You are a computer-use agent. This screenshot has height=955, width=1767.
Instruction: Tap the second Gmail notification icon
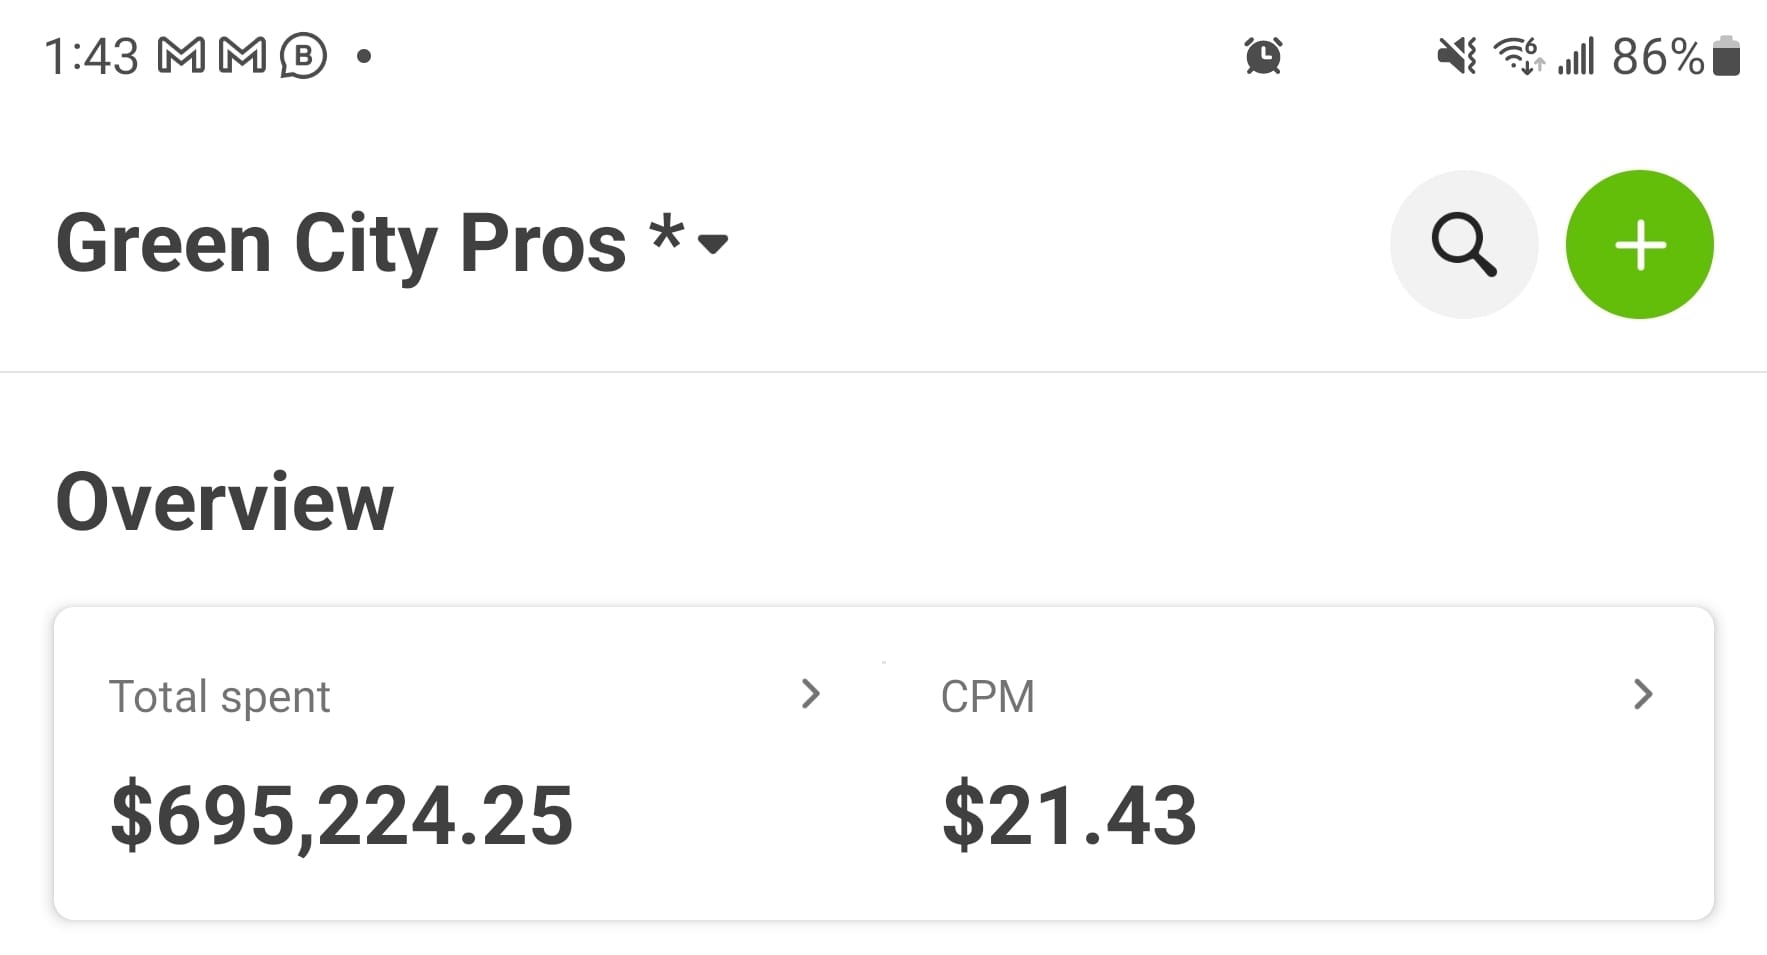pos(242,56)
